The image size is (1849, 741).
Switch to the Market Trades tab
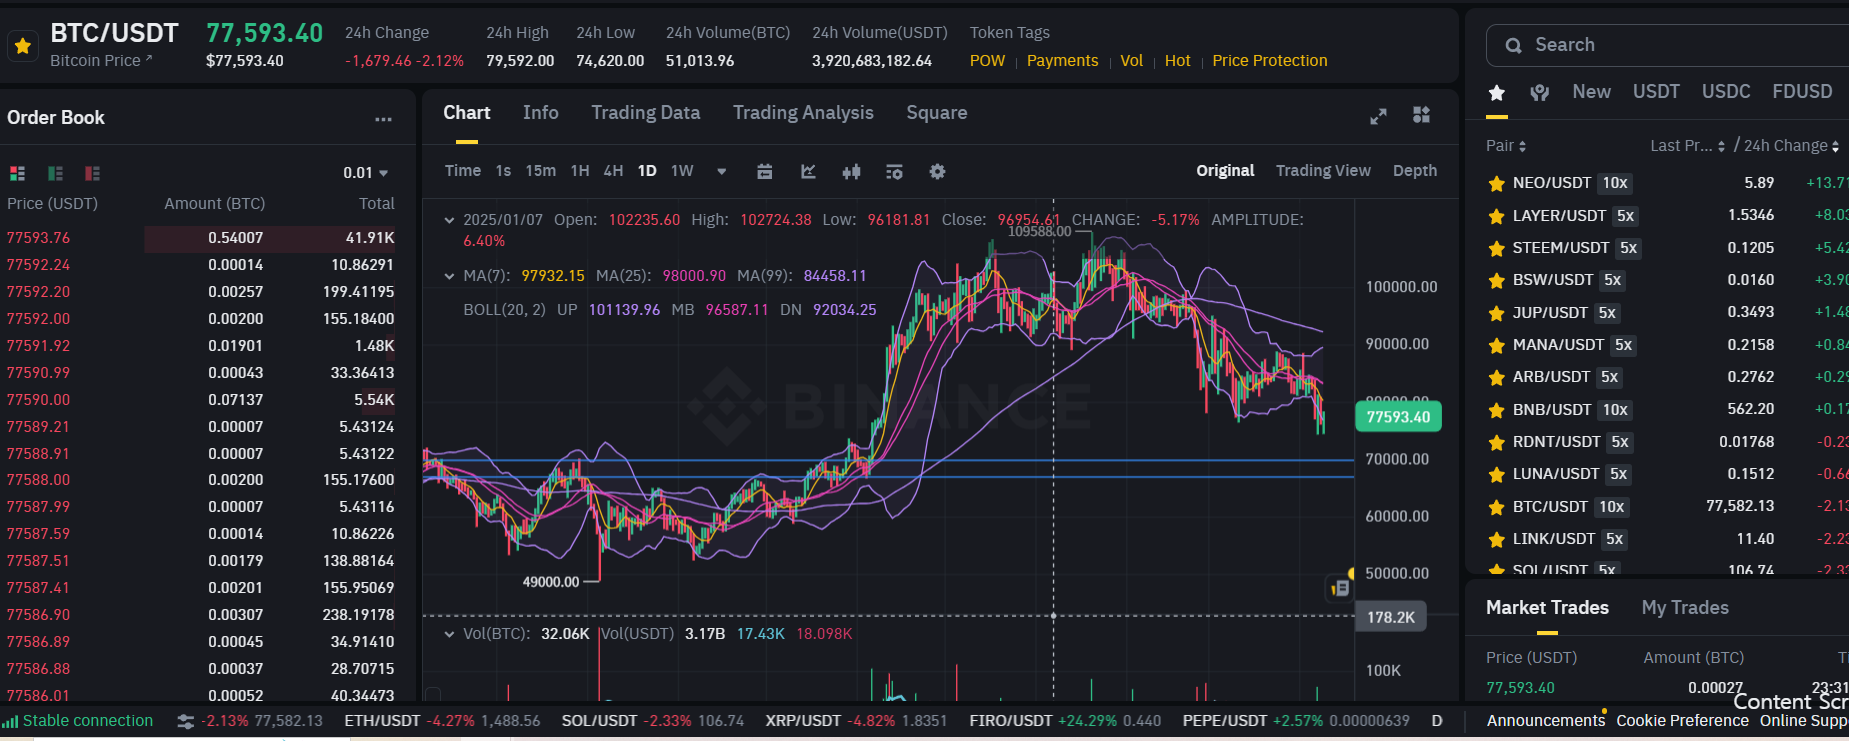pos(1547,608)
